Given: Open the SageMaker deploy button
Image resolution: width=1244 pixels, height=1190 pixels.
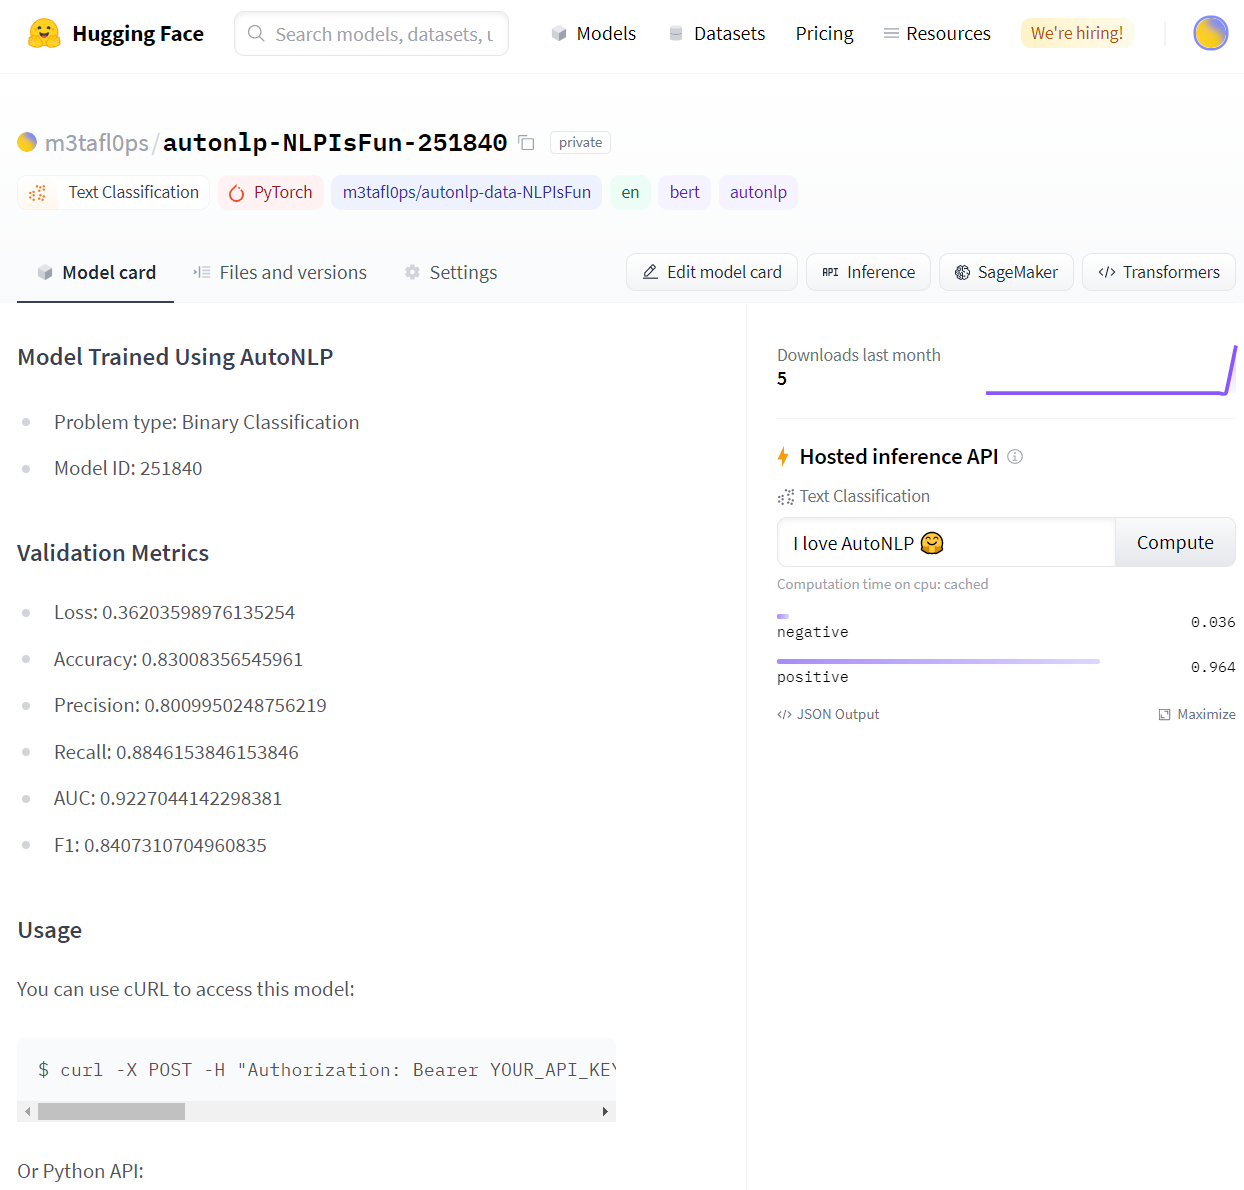Looking at the screenshot, I should (1006, 272).
